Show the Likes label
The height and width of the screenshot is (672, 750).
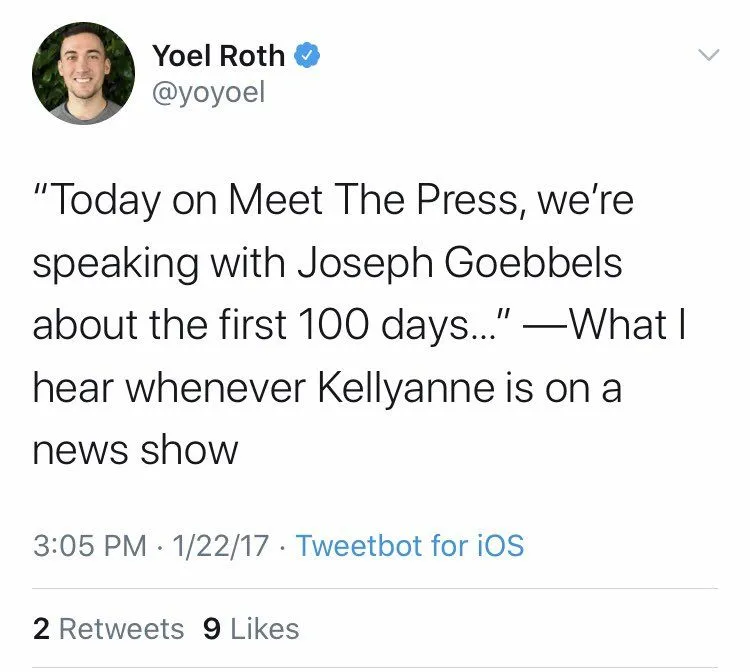[264, 629]
